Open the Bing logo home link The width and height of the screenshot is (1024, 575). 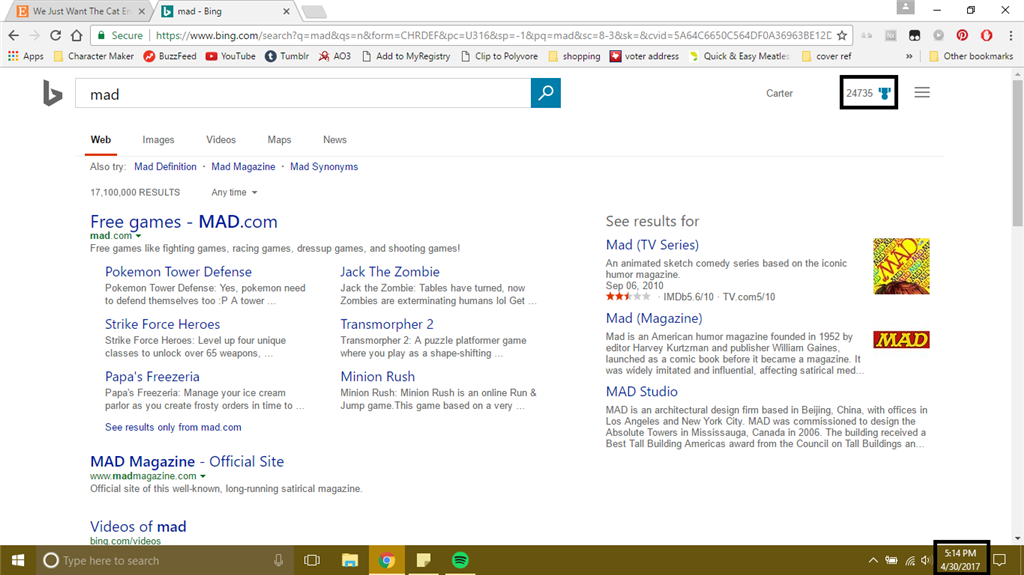point(52,93)
